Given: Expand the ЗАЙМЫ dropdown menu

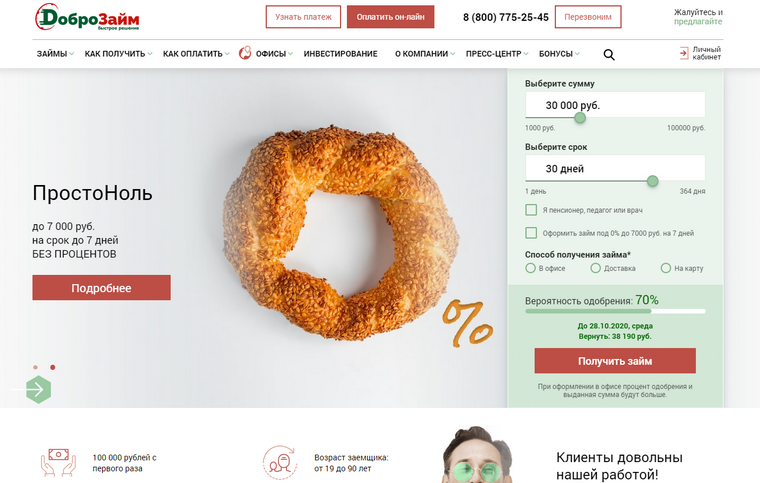Looking at the screenshot, I should tap(55, 54).
